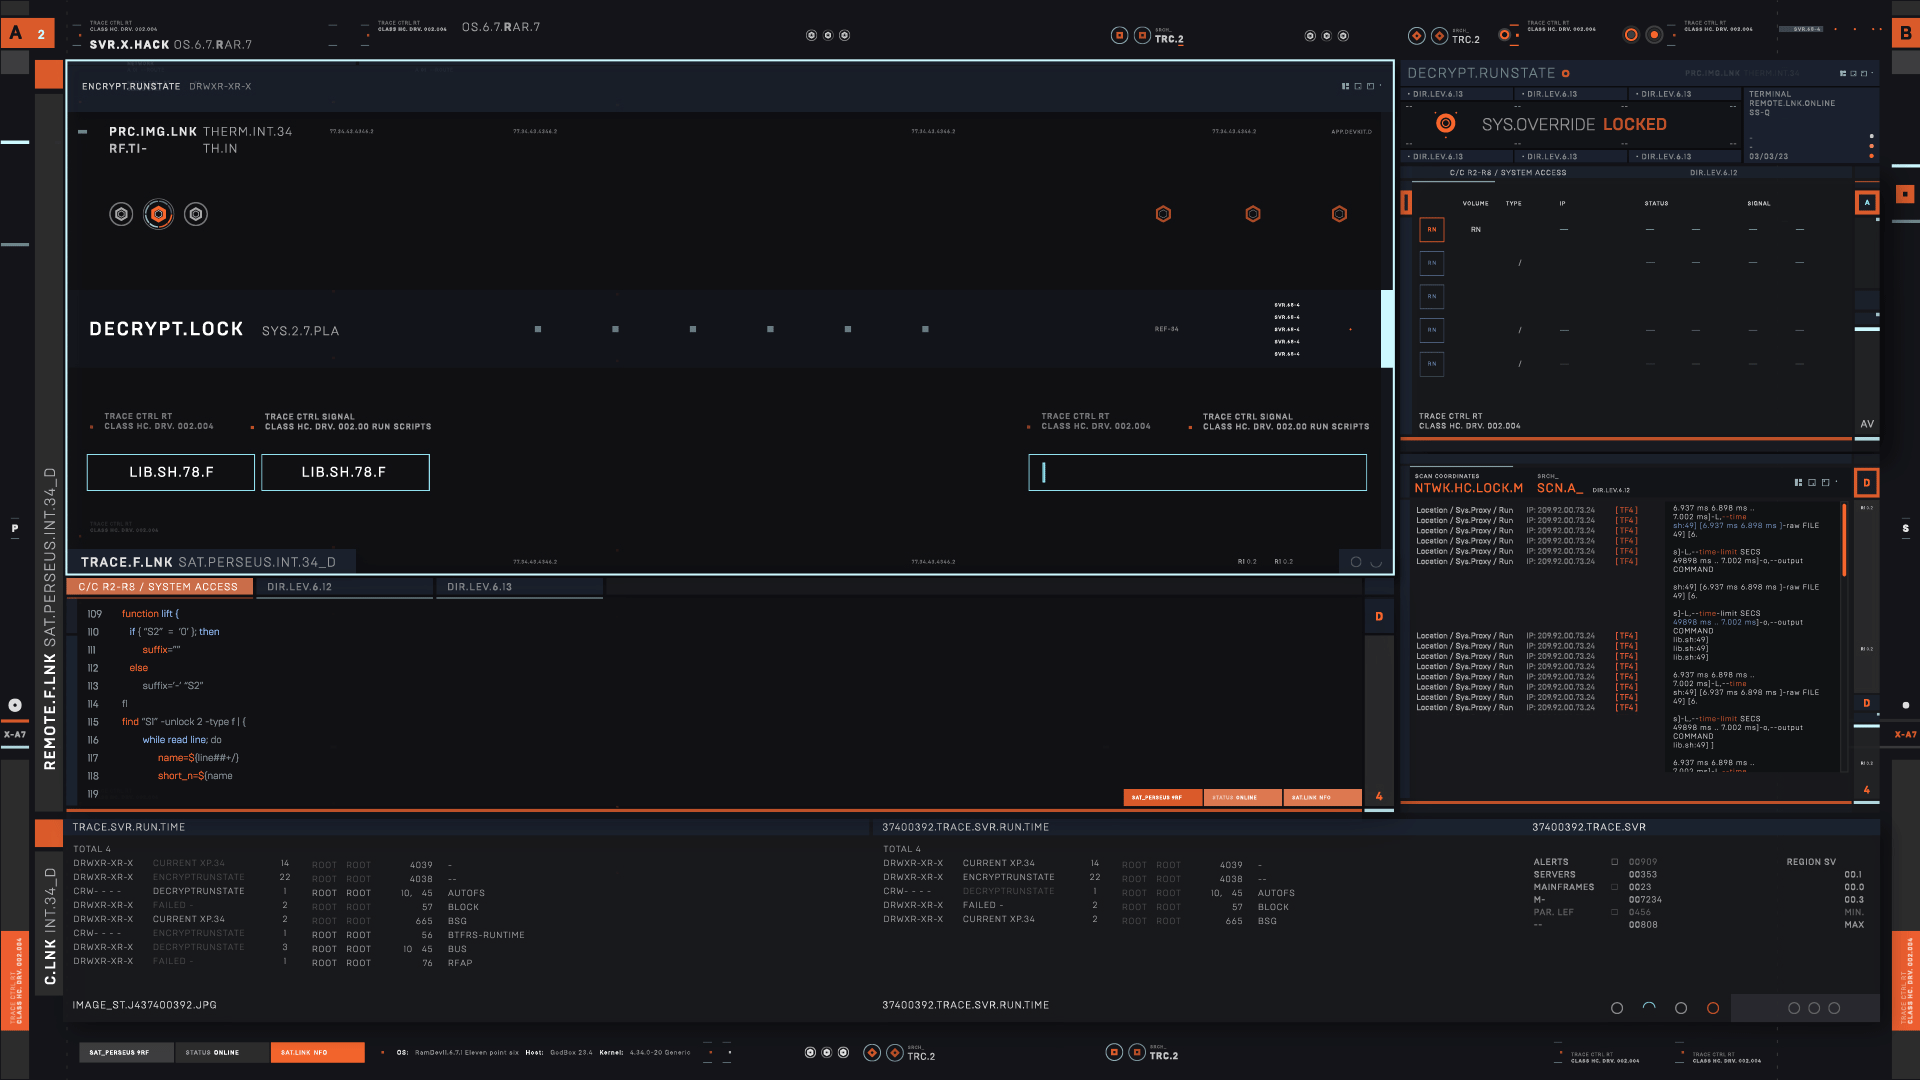Click grid layout icon in NTWK.HC.LOCK.M panel

1798,483
